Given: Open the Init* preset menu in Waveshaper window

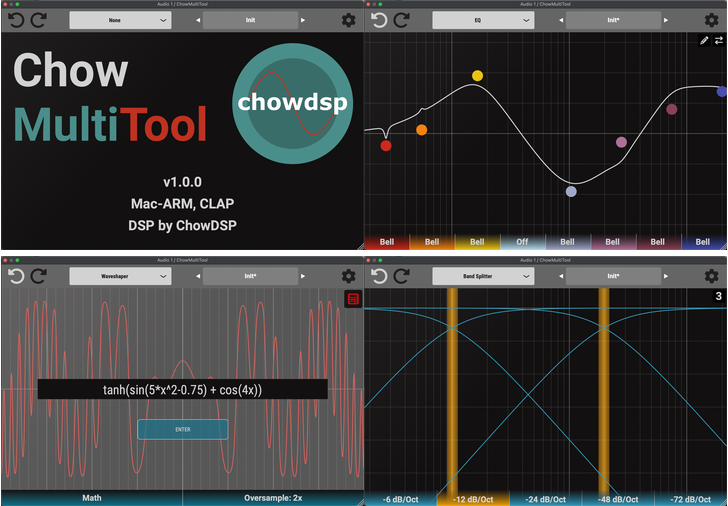Looking at the screenshot, I should pyautogui.click(x=250, y=276).
